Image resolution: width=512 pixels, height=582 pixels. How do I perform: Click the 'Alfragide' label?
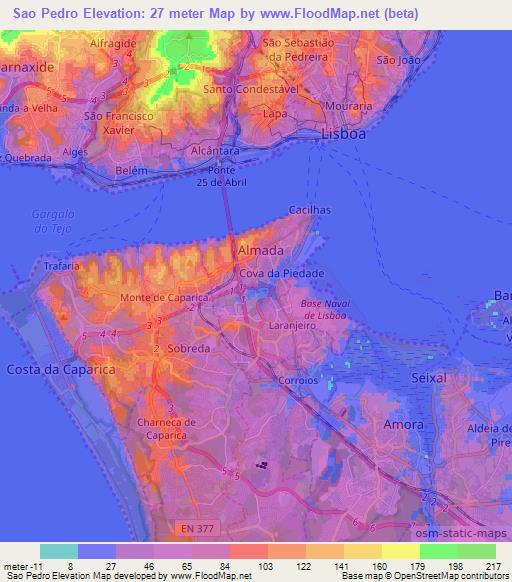[113, 44]
